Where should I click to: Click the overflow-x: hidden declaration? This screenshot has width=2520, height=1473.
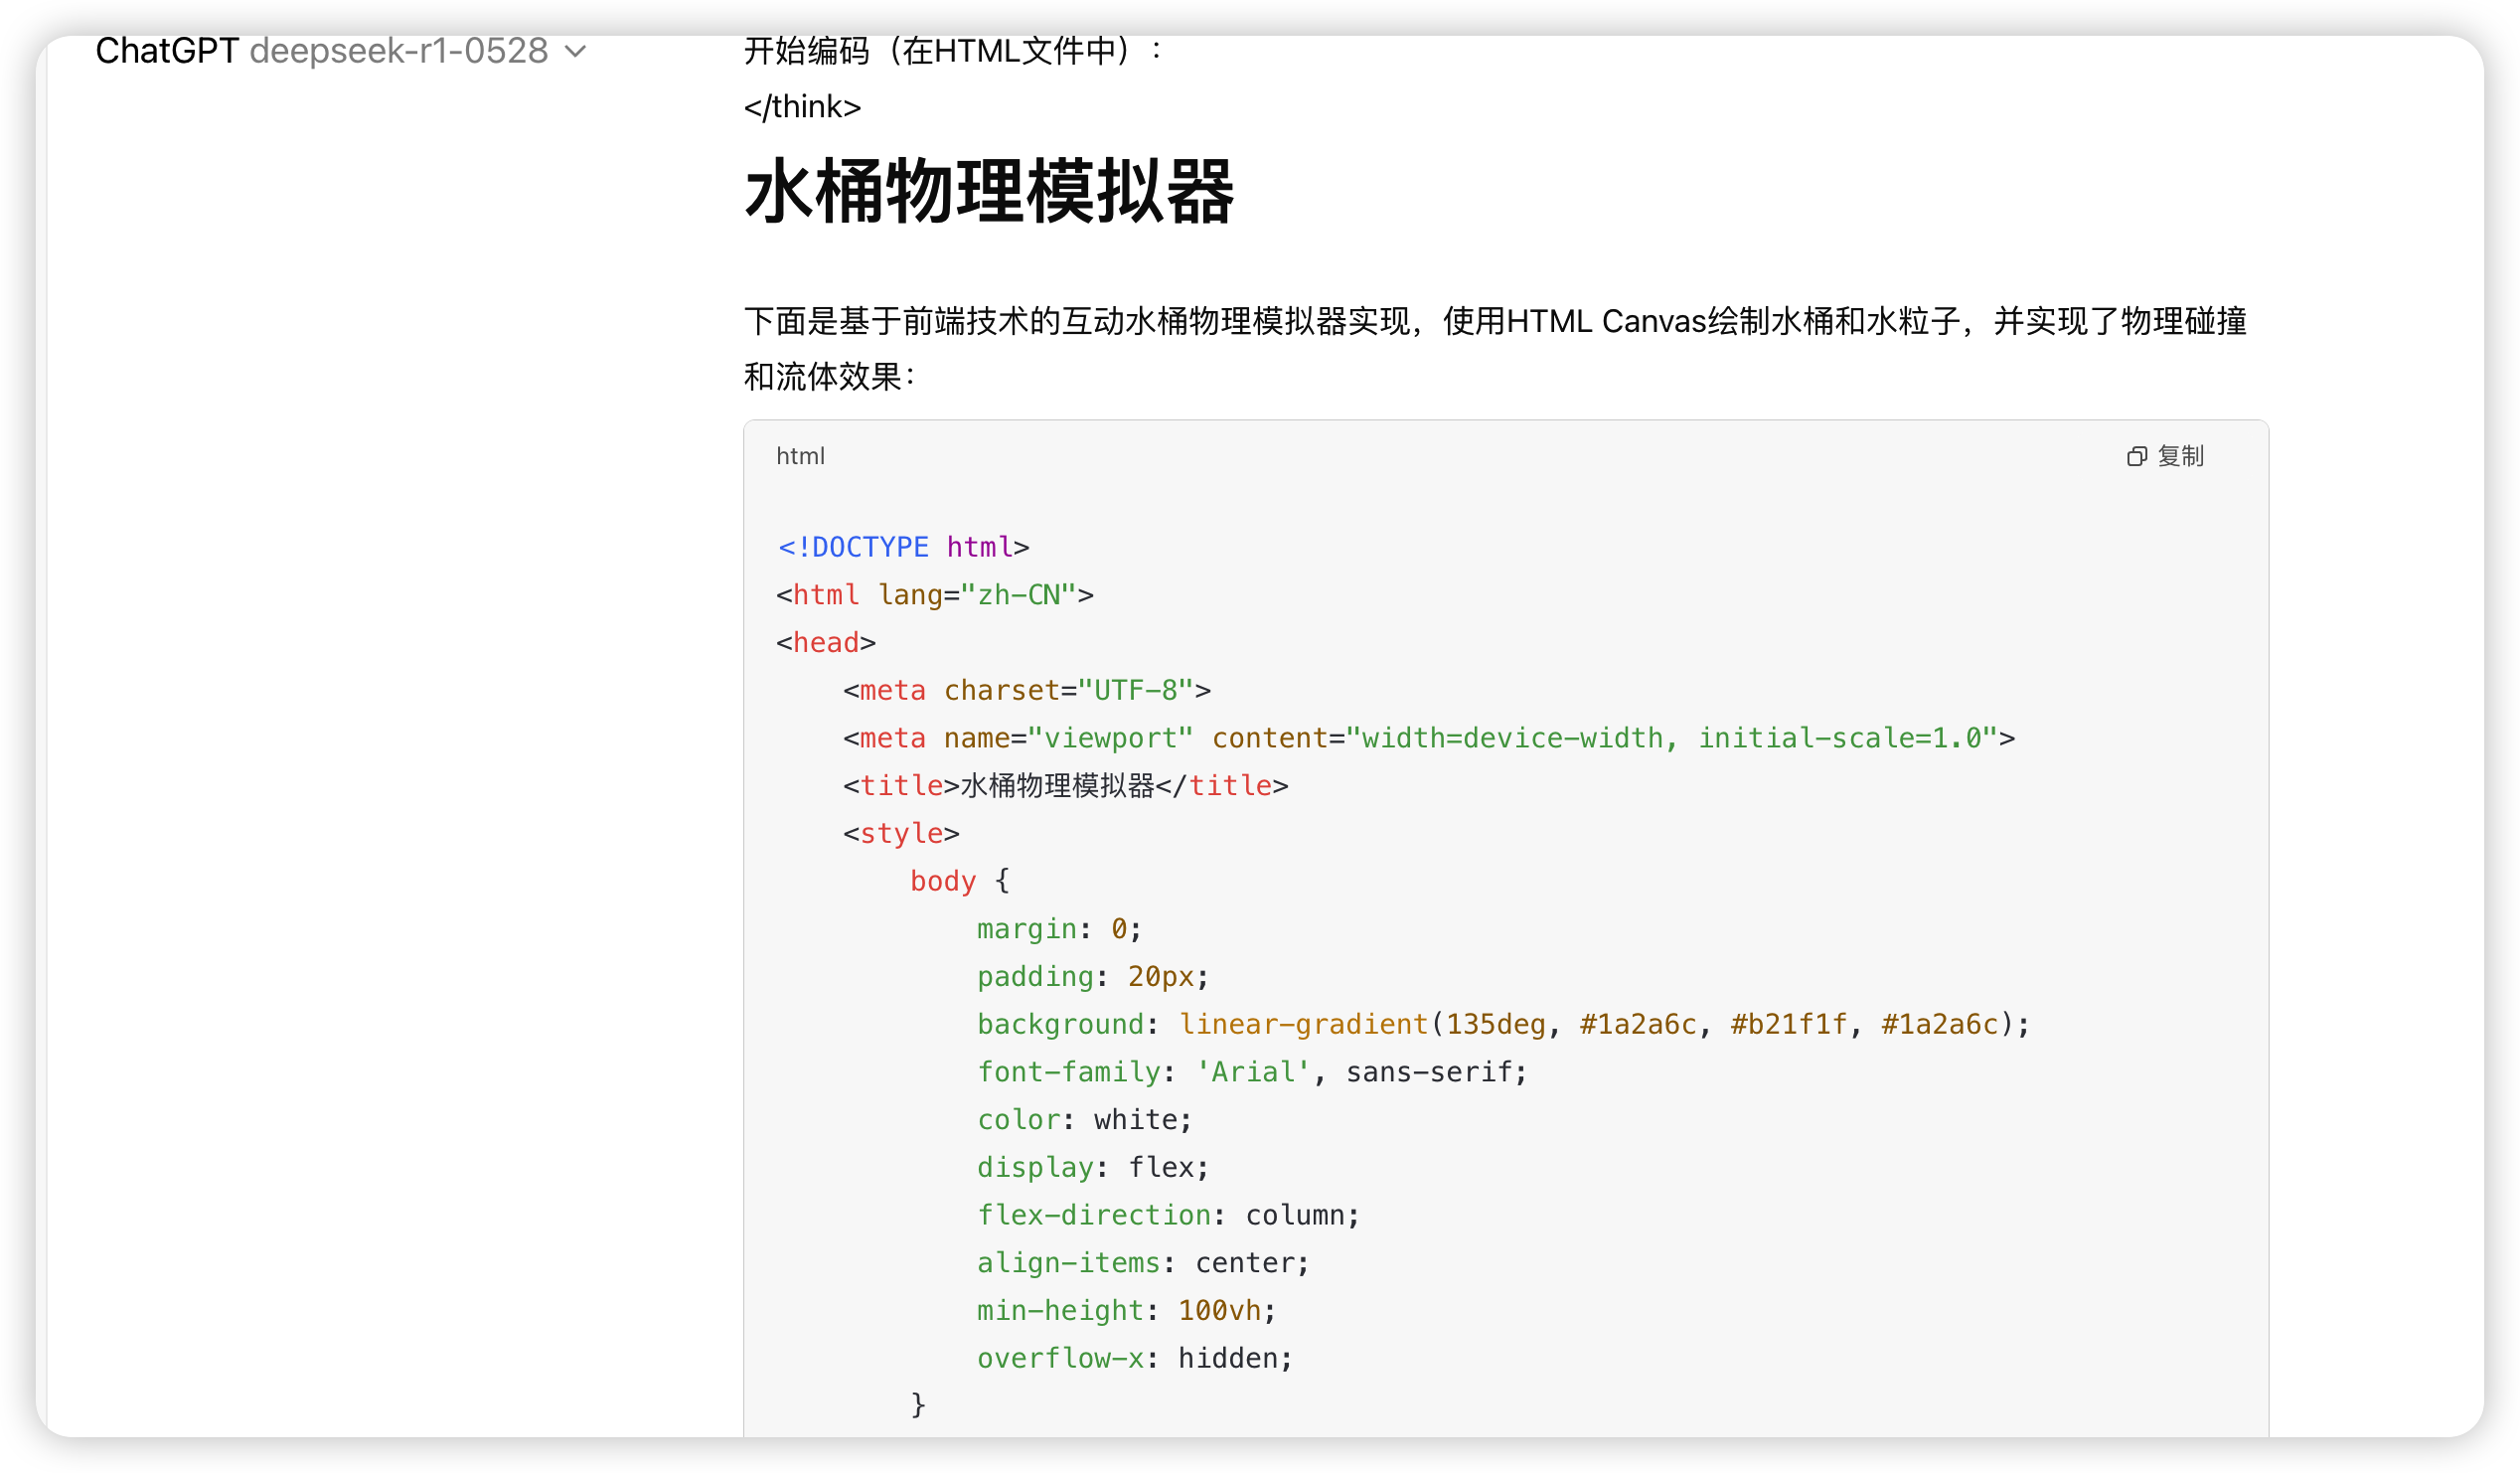pyautogui.click(x=1134, y=1358)
